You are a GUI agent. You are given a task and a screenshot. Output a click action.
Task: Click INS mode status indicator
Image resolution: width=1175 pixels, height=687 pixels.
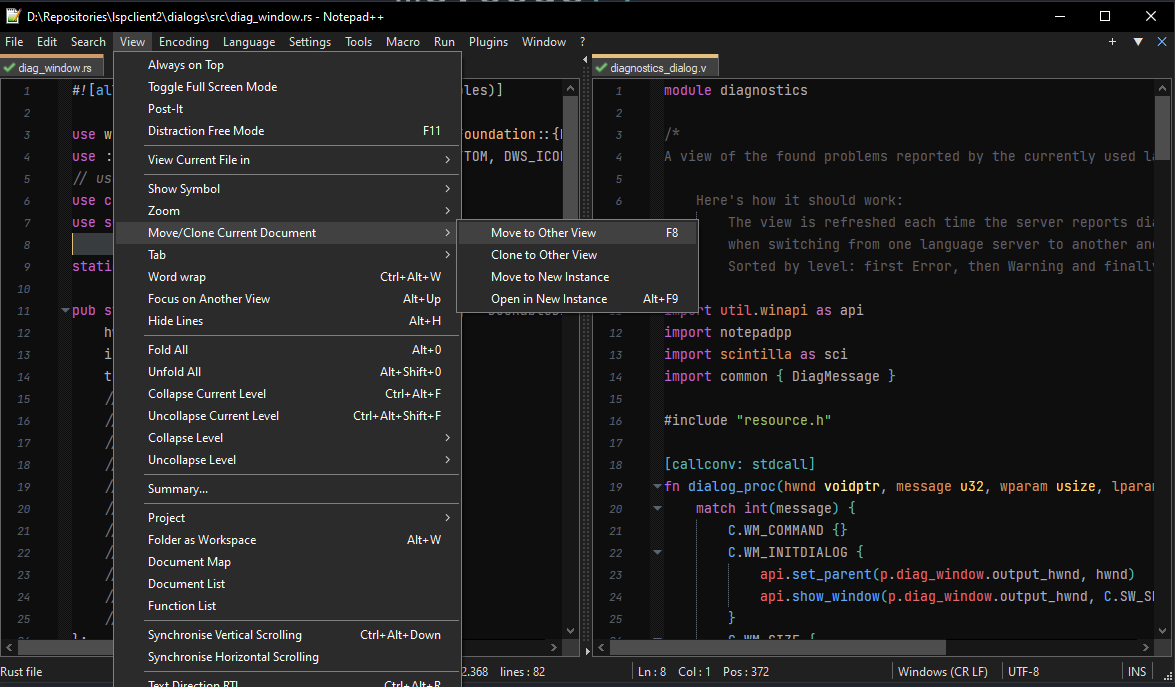pos(1137,672)
